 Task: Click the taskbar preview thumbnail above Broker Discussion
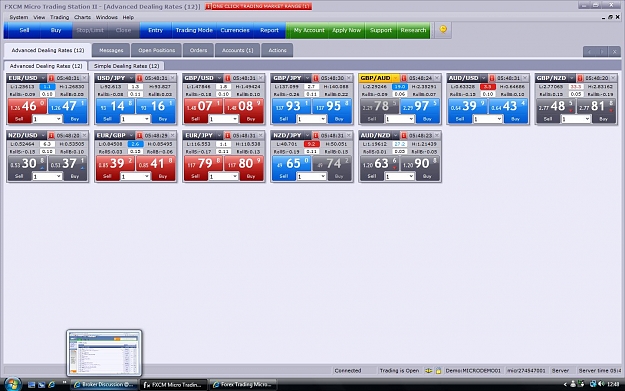[104, 353]
